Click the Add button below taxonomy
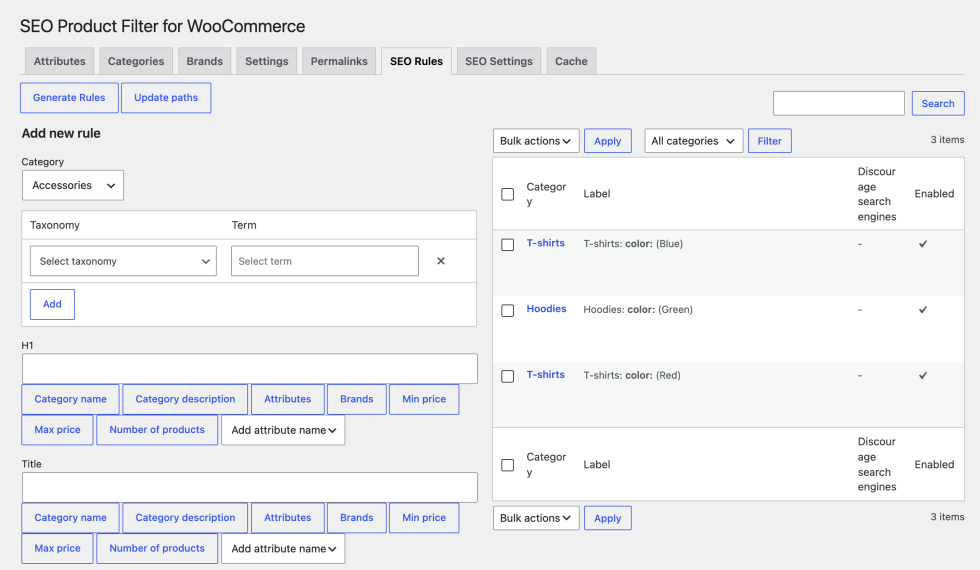This screenshot has height=570, width=980. (x=52, y=304)
